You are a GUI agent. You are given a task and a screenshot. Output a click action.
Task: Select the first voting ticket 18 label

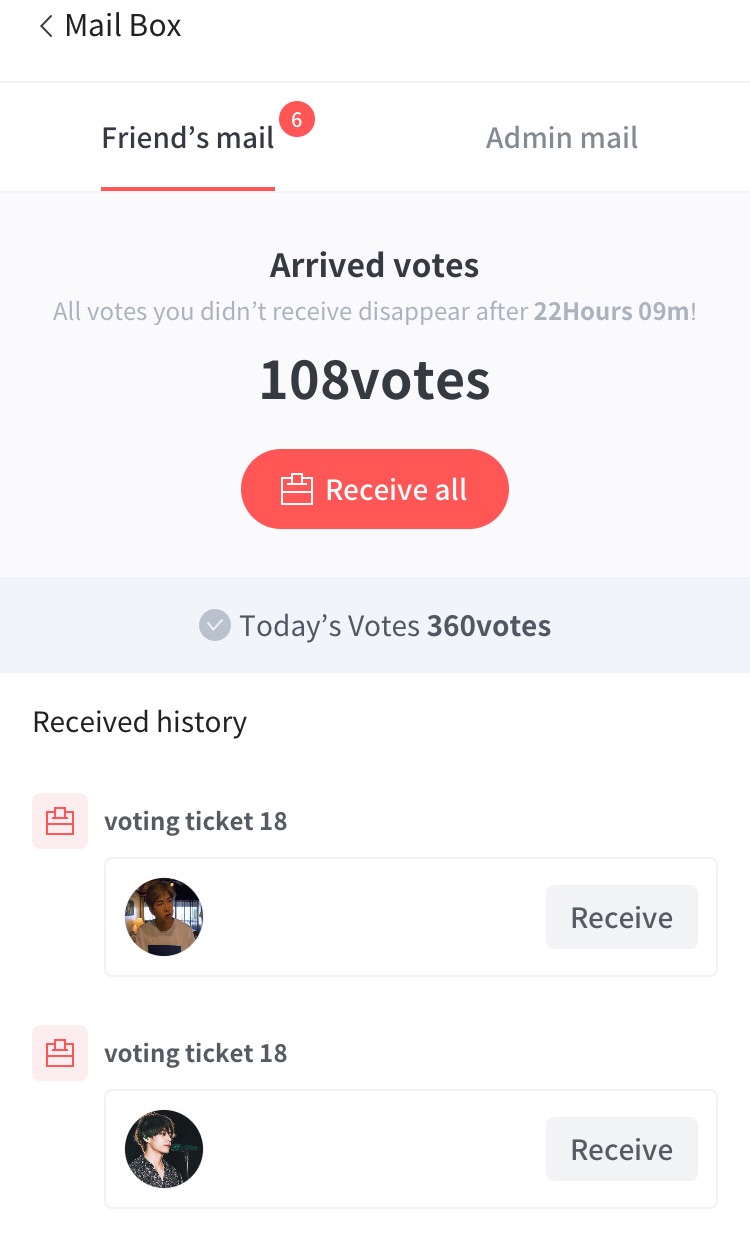pyautogui.click(x=196, y=822)
